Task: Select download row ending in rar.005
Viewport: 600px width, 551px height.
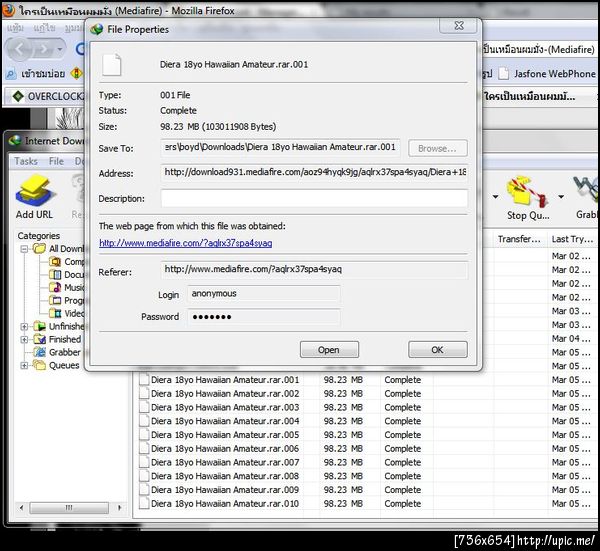Action: (367, 435)
